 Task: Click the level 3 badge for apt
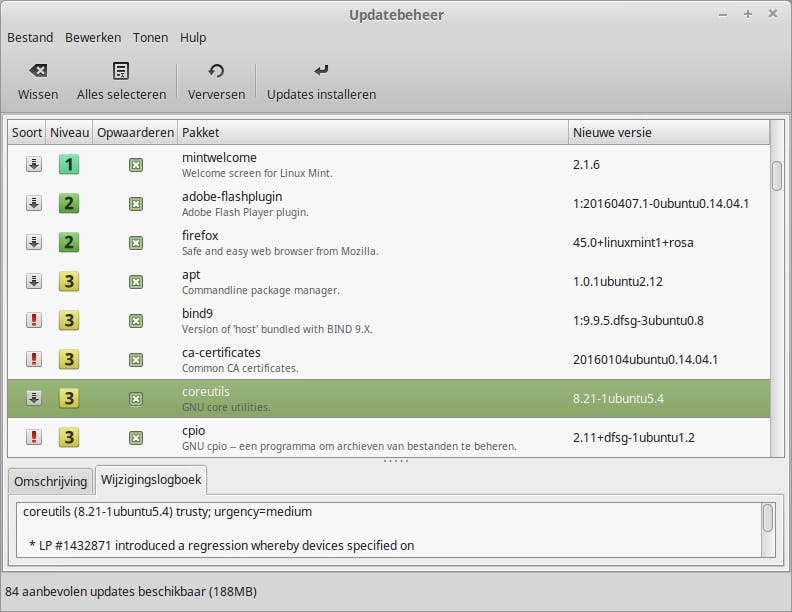pos(69,281)
